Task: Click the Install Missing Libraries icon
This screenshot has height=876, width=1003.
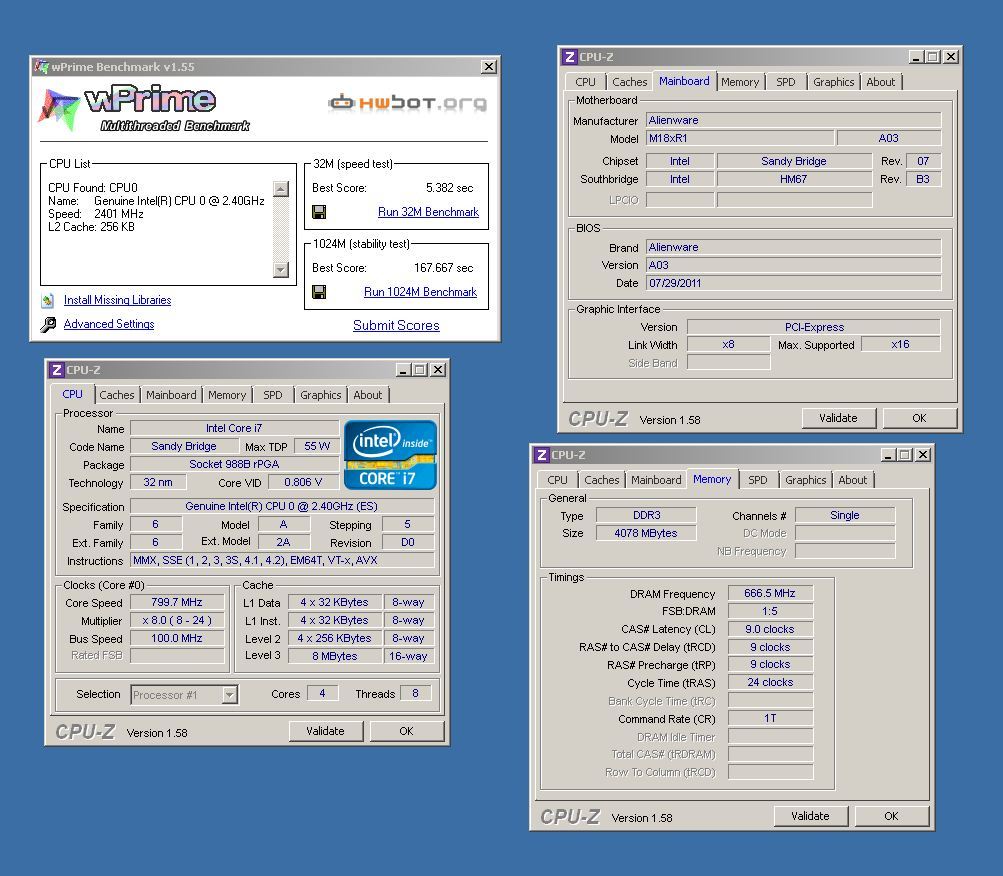Action: tap(48, 300)
